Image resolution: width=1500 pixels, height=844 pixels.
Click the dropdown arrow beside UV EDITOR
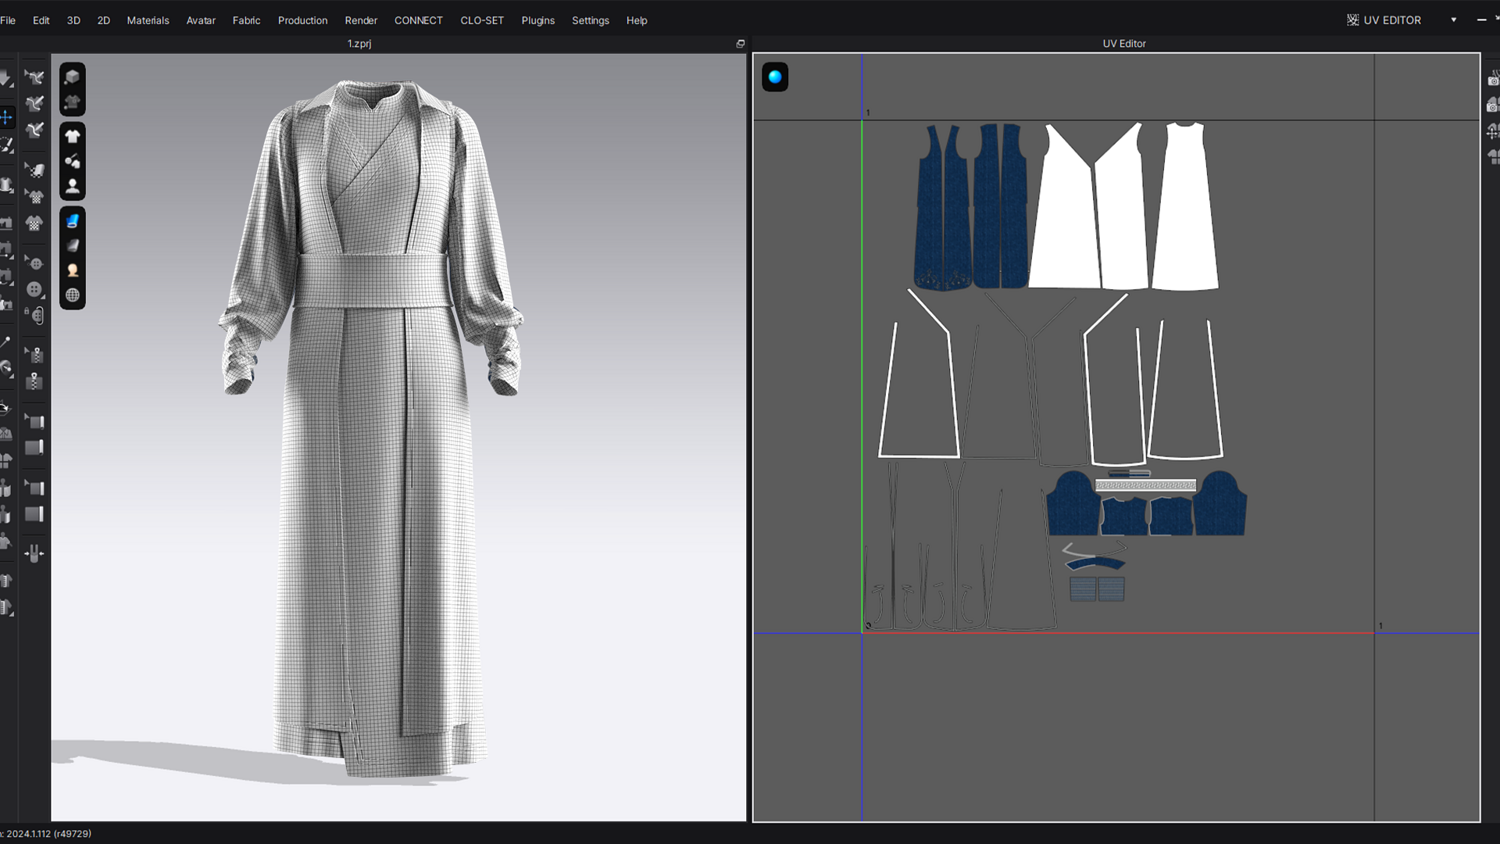click(x=1453, y=20)
